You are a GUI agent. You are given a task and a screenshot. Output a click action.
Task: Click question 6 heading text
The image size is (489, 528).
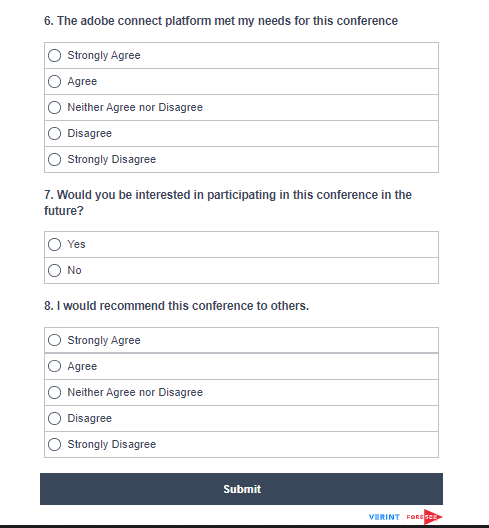(221, 21)
